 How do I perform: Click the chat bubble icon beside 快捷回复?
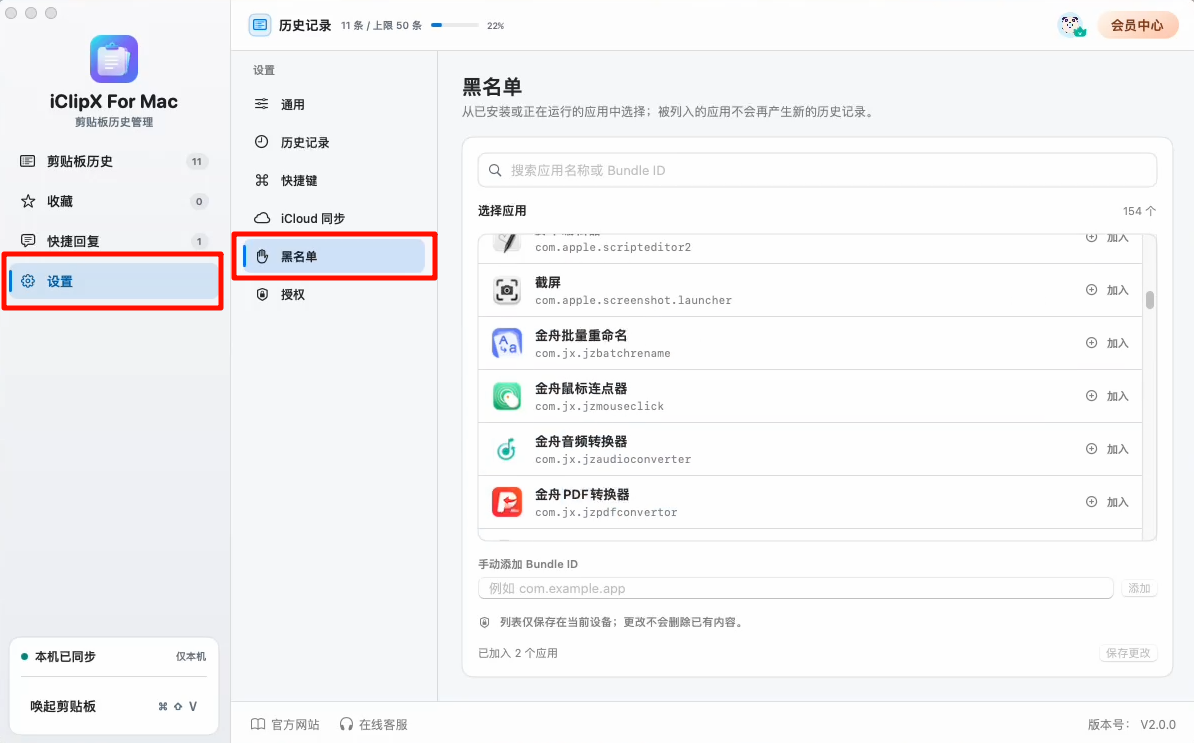point(28,241)
